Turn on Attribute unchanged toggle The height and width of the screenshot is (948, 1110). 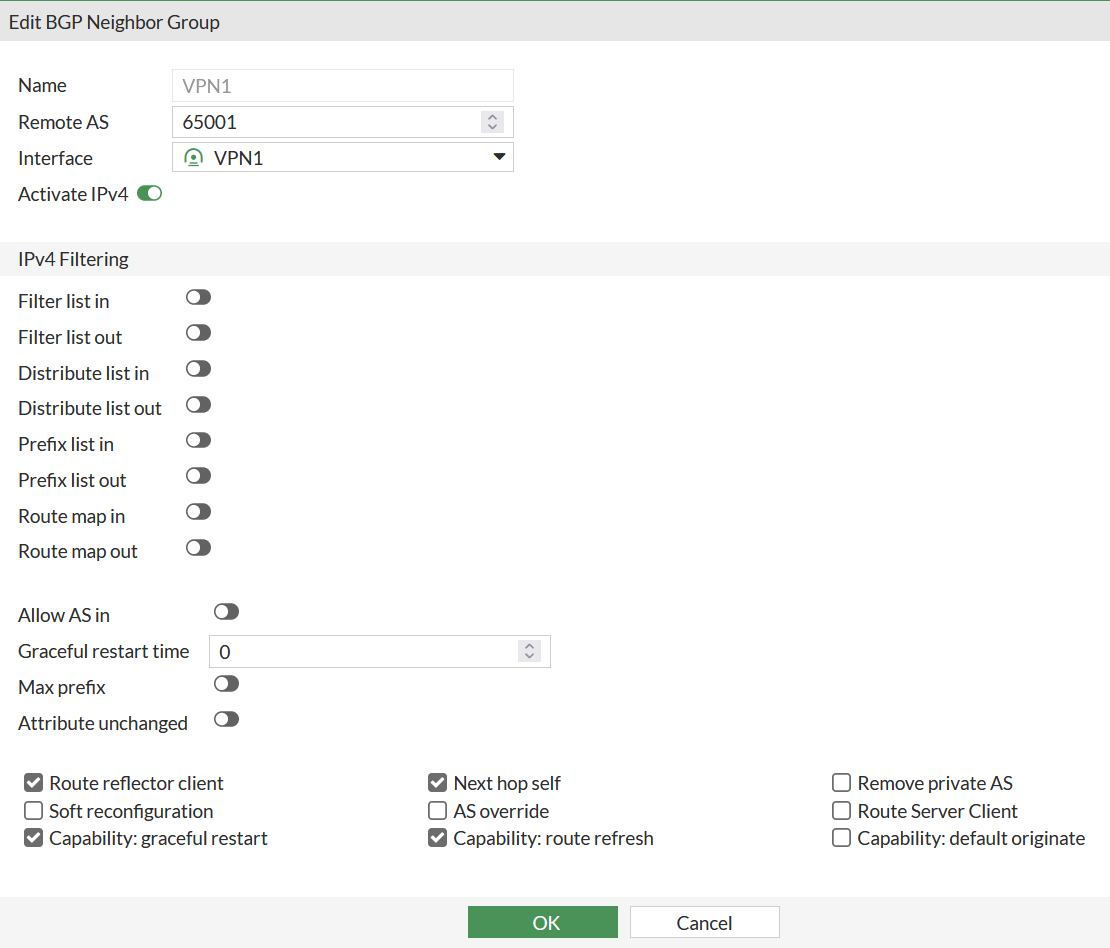click(227, 719)
